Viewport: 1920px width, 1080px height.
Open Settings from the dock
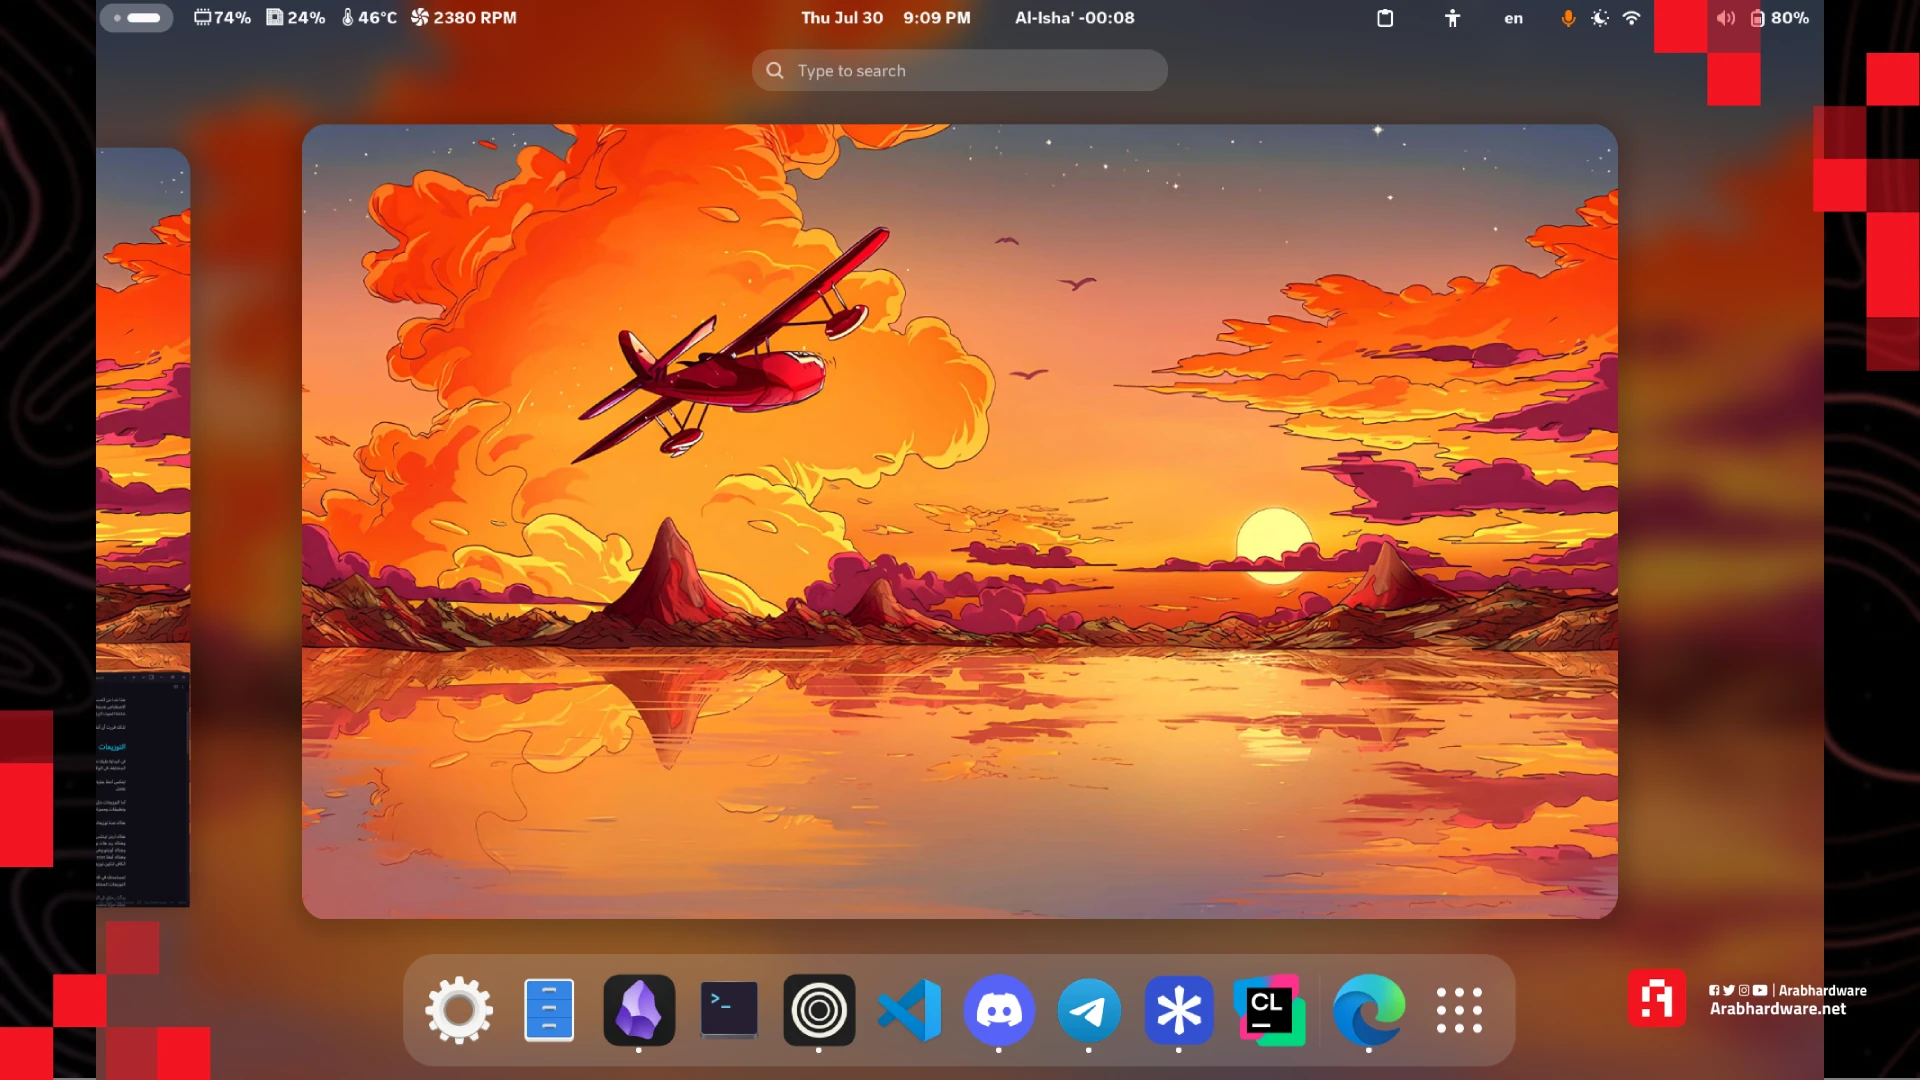[459, 1010]
